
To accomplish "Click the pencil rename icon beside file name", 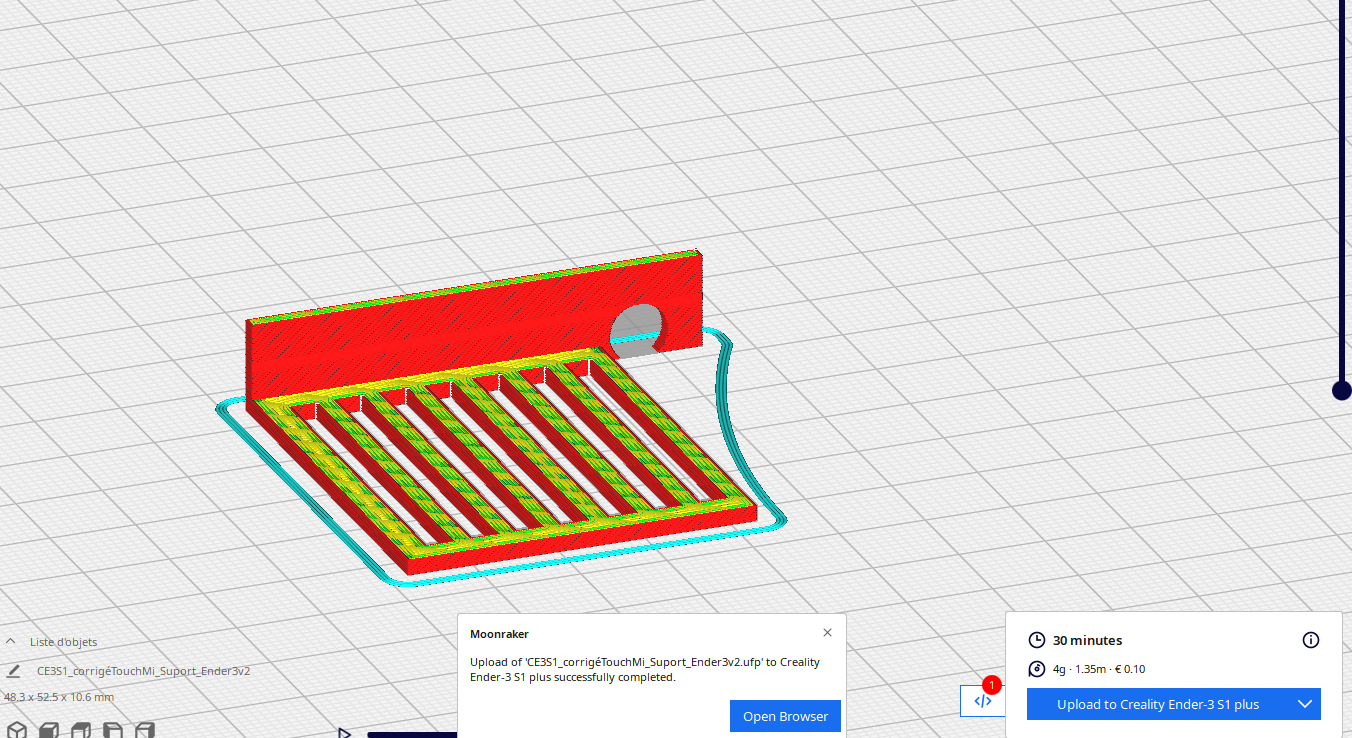I will coord(13,671).
